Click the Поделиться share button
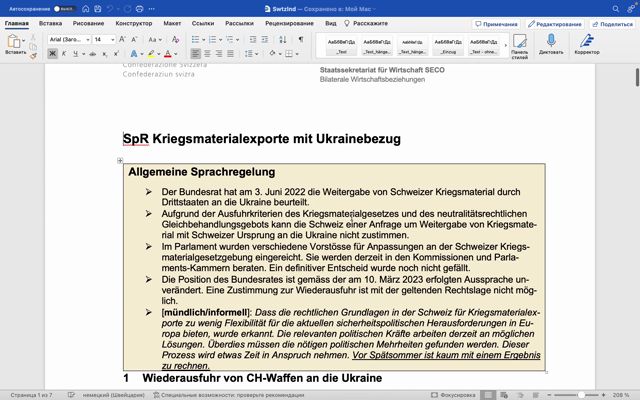This screenshot has height=400, width=640. (613, 24)
